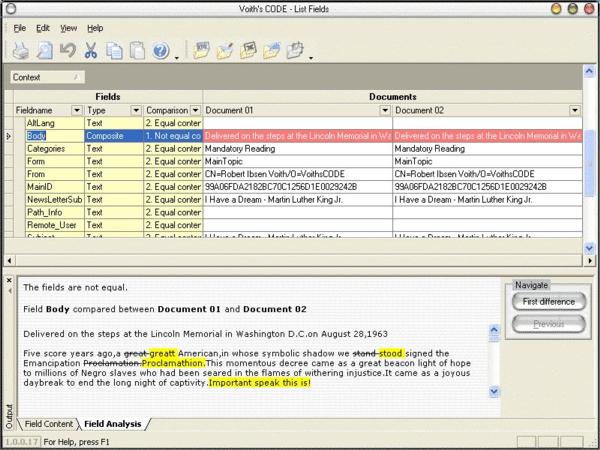This screenshot has width=600, height=450.
Task: Click the folder icon with black X mark
Action: click(248, 51)
